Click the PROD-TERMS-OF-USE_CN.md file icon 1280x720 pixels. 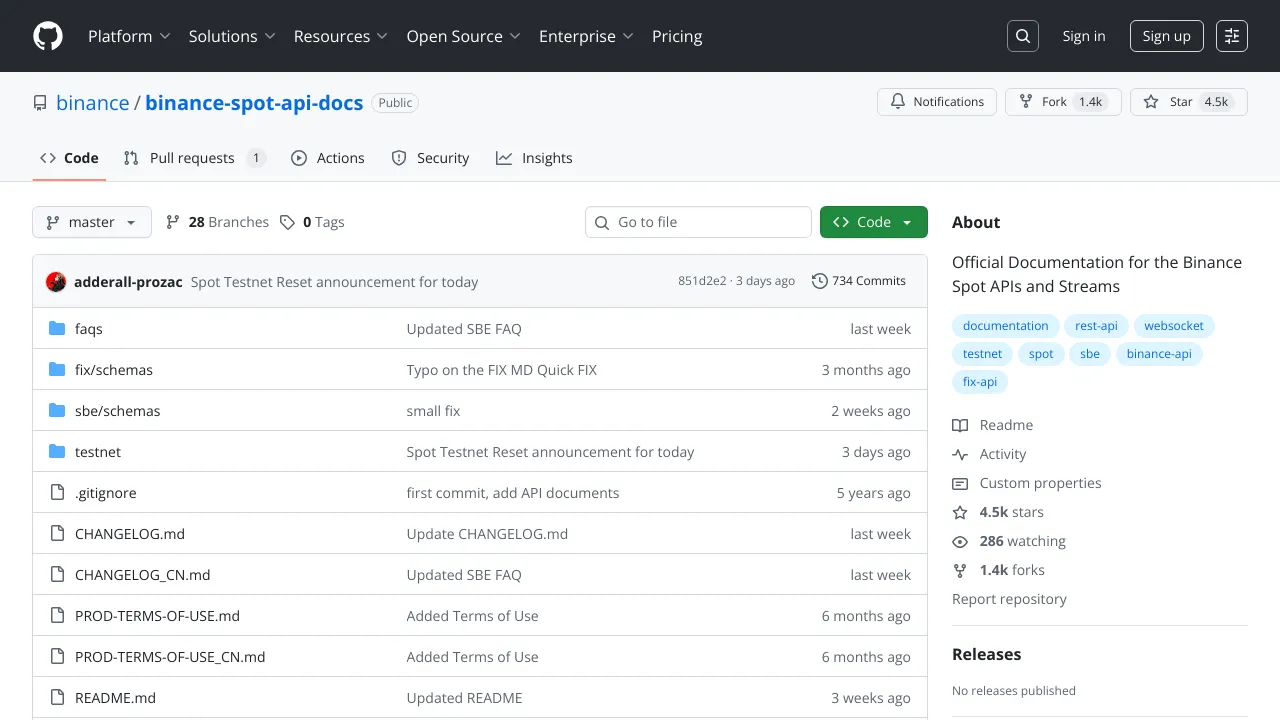click(x=57, y=656)
